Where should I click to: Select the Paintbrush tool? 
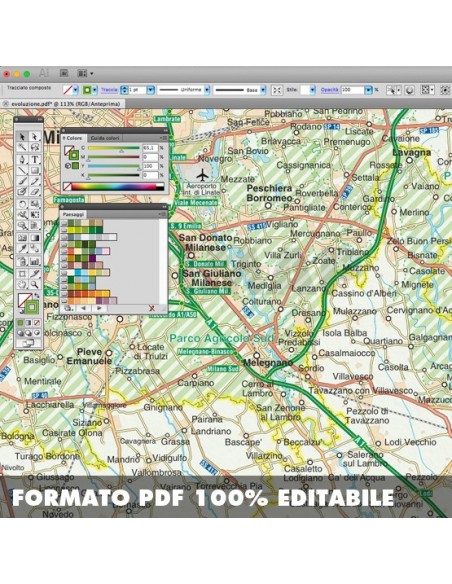click(x=22, y=181)
